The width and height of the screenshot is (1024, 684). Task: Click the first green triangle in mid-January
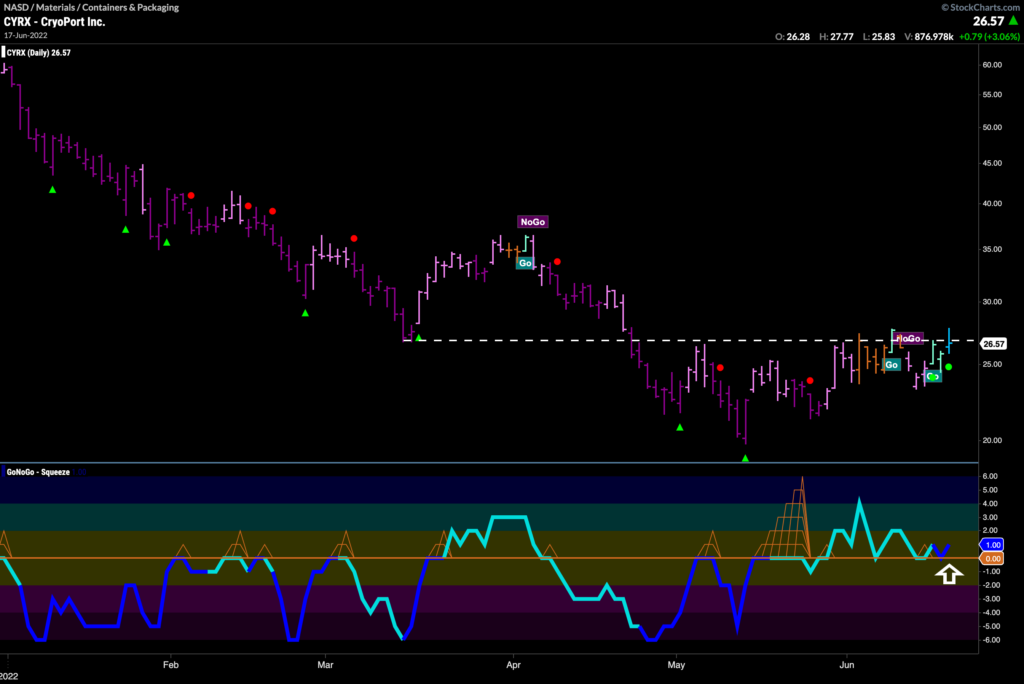53,189
